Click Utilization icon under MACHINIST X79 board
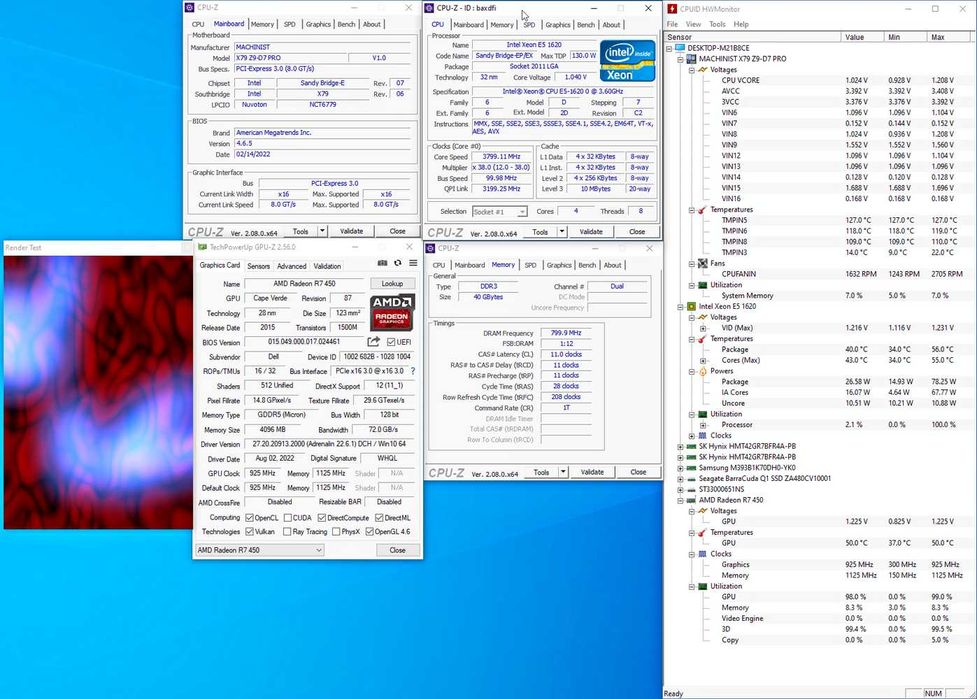Image resolution: width=977 pixels, height=699 pixels. tap(702, 285)
